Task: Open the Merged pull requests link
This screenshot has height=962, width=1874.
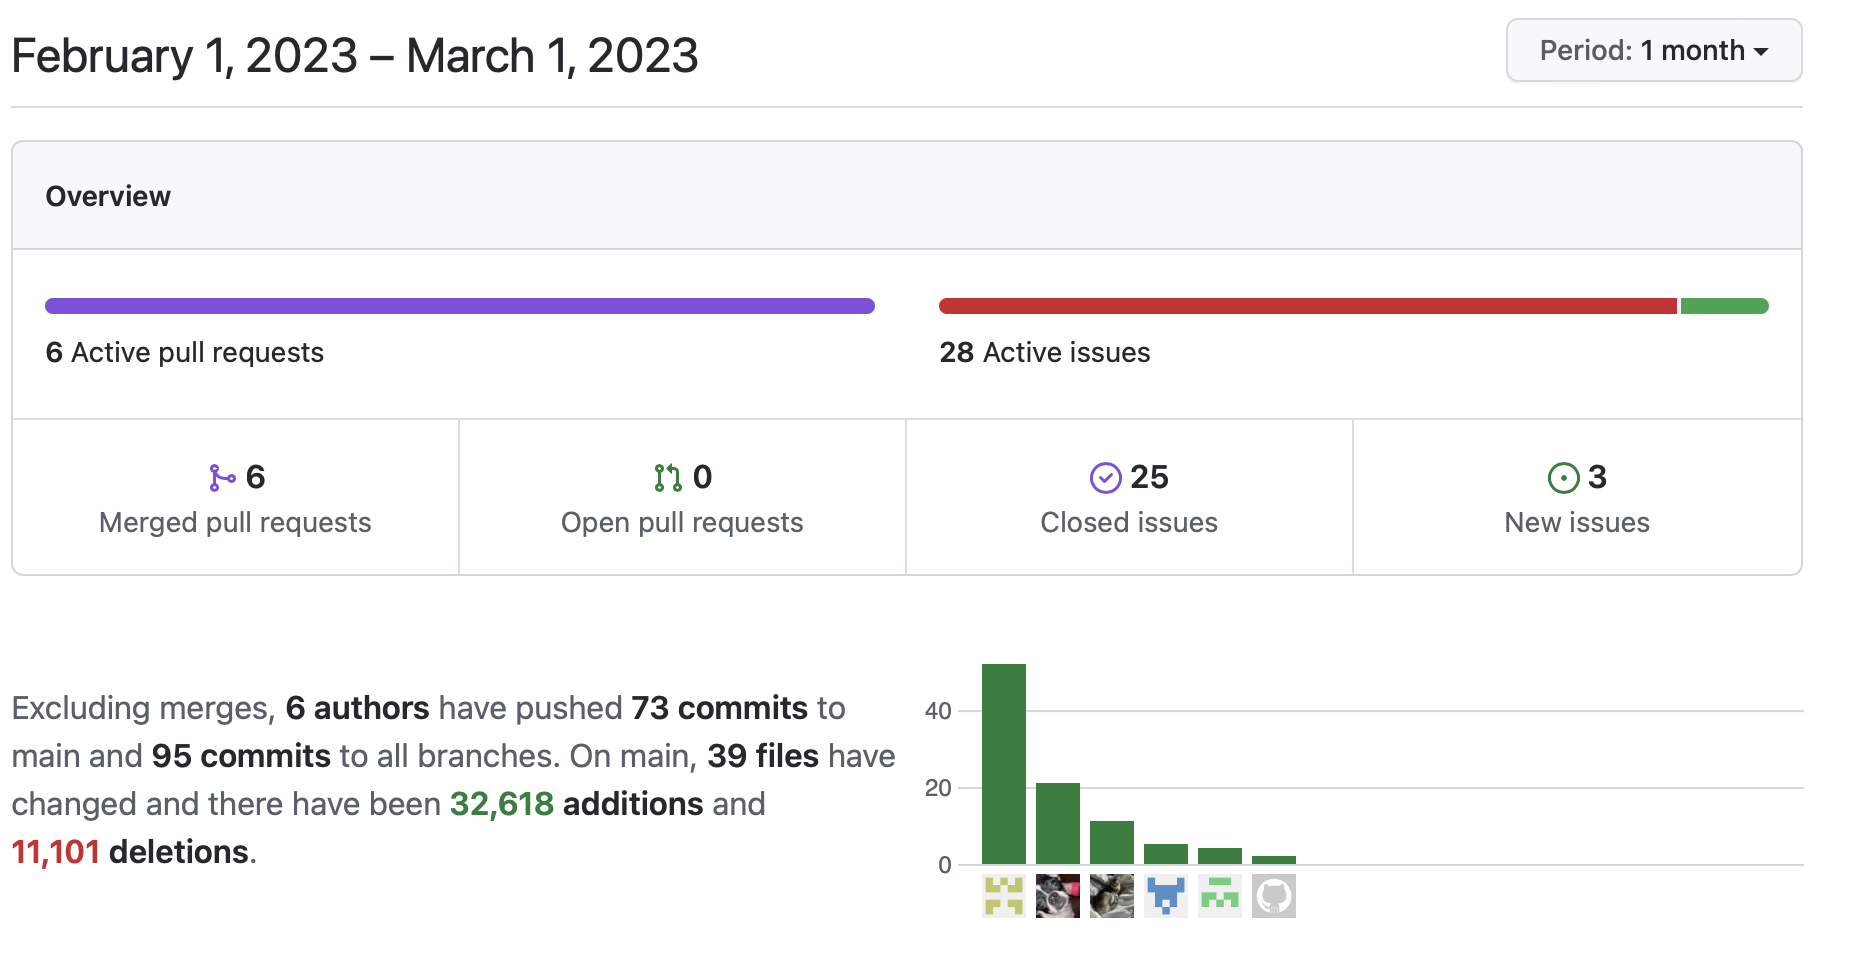Action: pos(235,521)
